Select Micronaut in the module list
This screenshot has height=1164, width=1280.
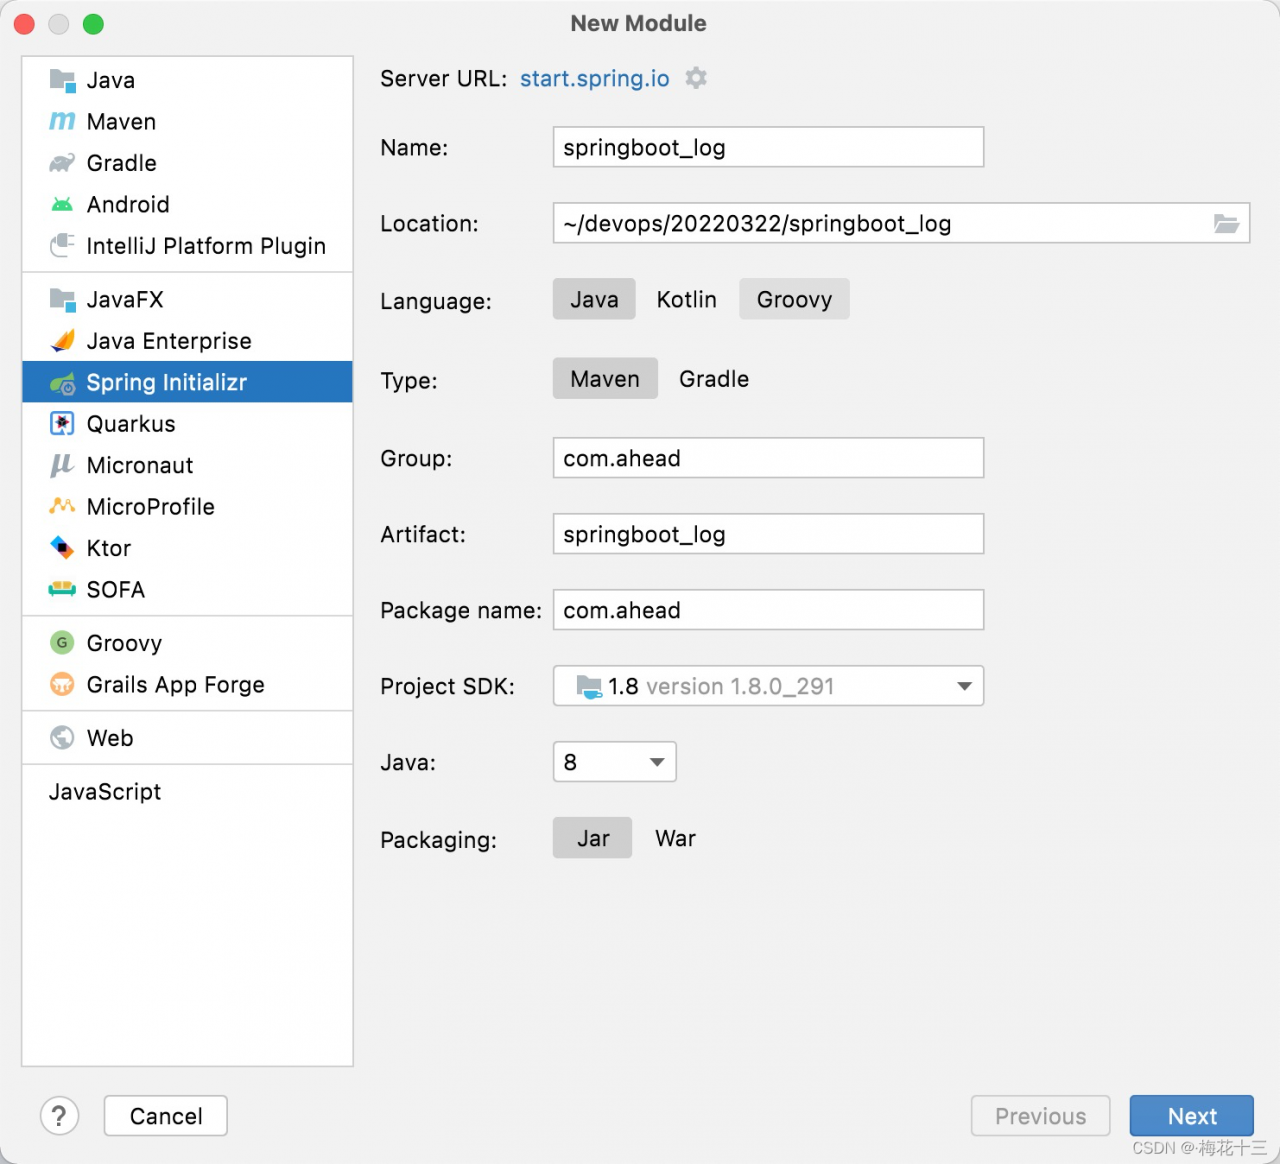click(x=188, y=465)
